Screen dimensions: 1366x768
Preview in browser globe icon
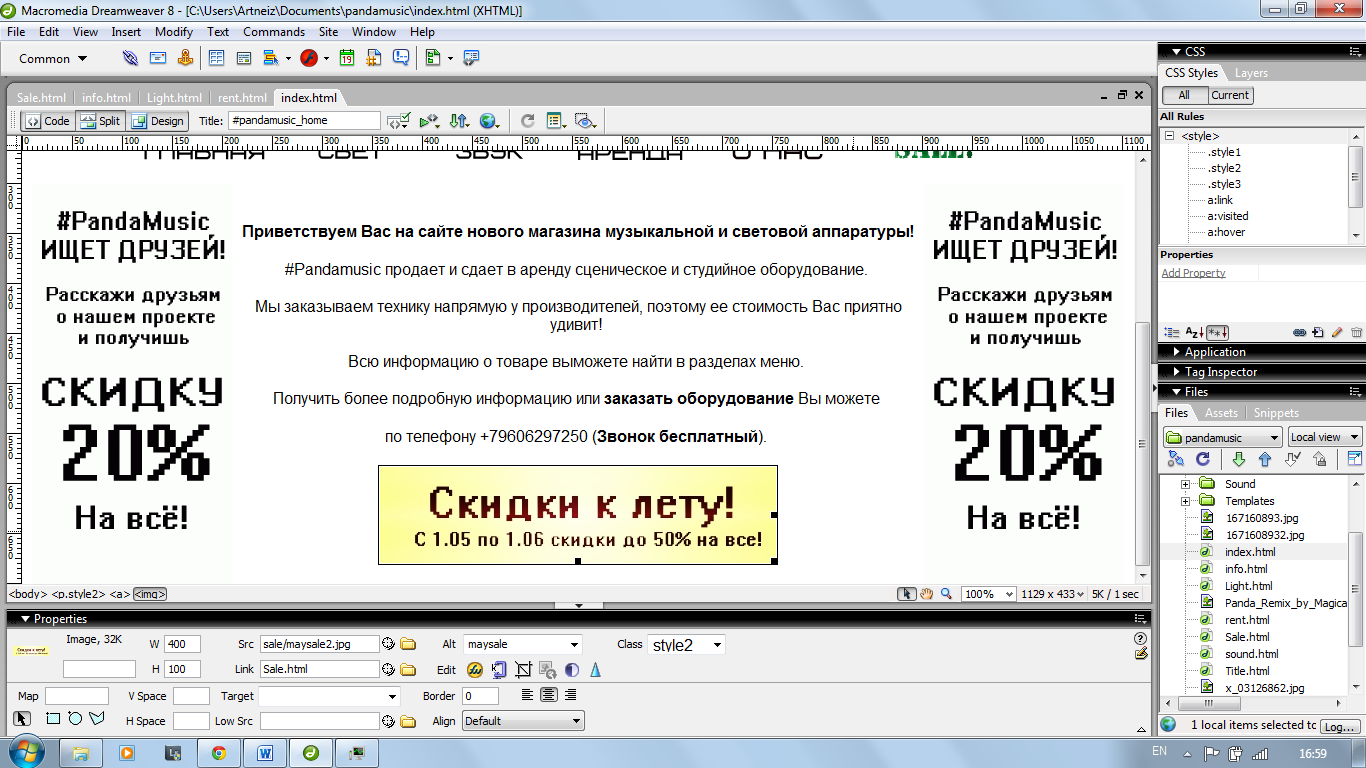[x=488, y=121]
